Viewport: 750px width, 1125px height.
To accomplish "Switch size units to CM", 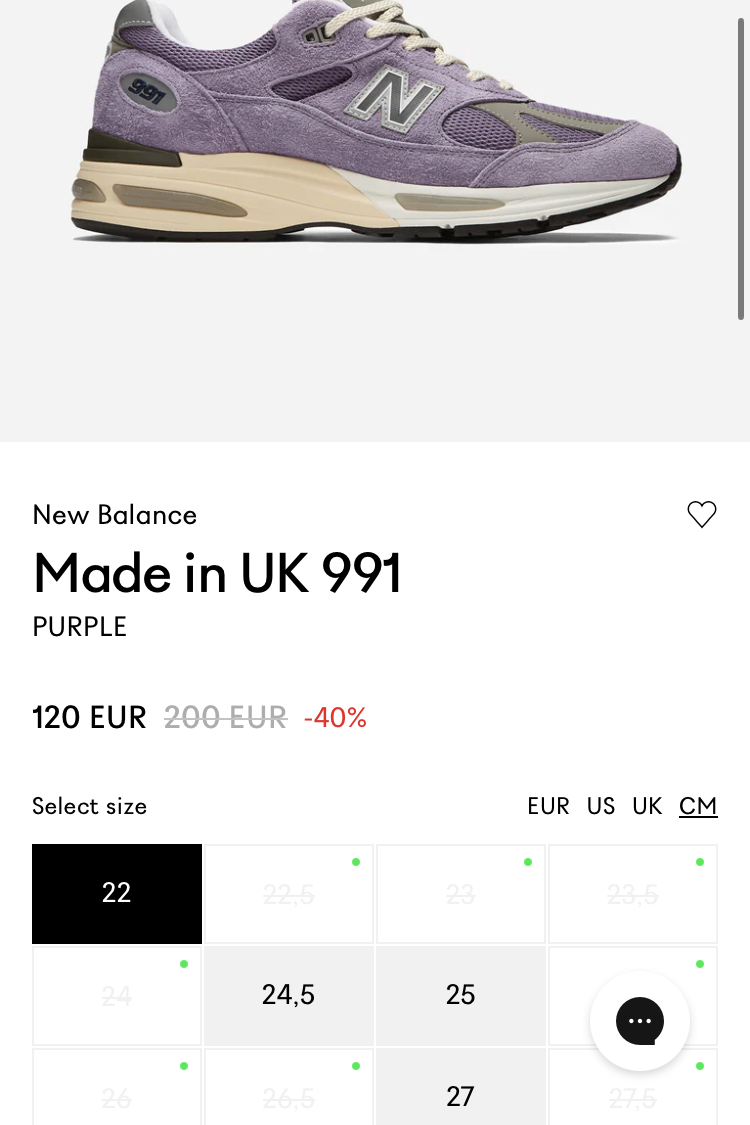I will pos(698,806).
